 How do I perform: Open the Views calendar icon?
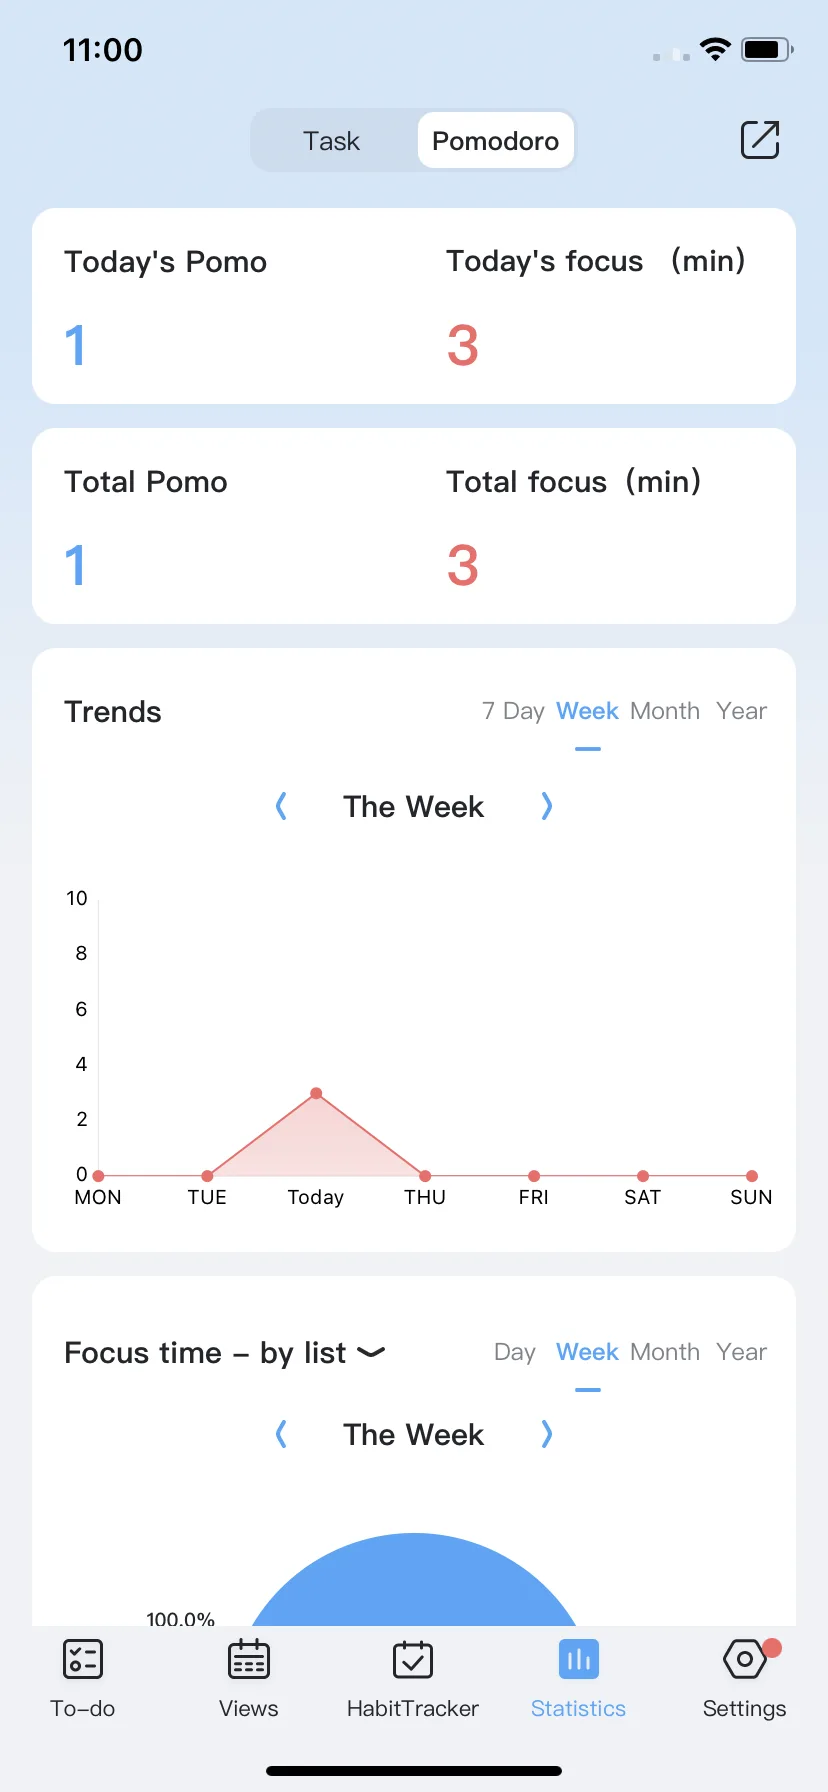[249, 1660]
